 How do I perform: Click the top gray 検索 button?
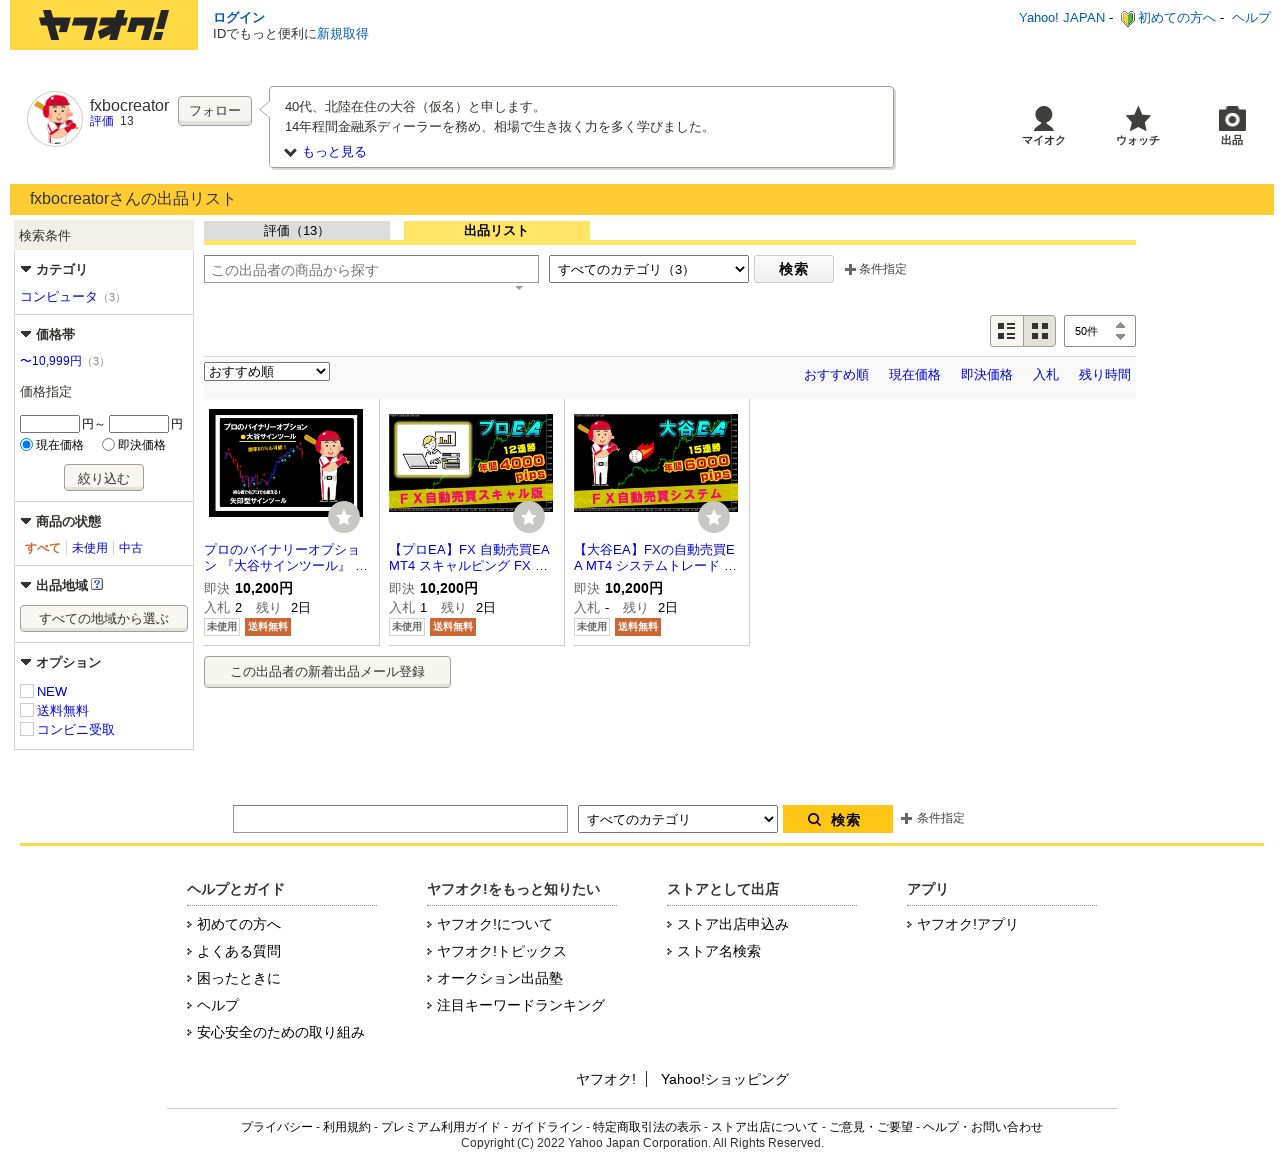794,269
